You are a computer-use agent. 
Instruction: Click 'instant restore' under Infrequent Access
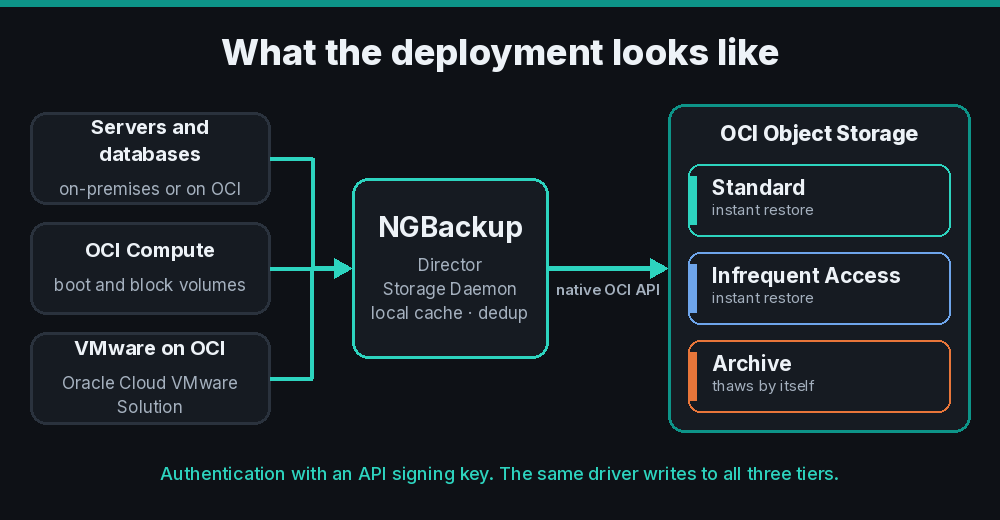(763, 298)
